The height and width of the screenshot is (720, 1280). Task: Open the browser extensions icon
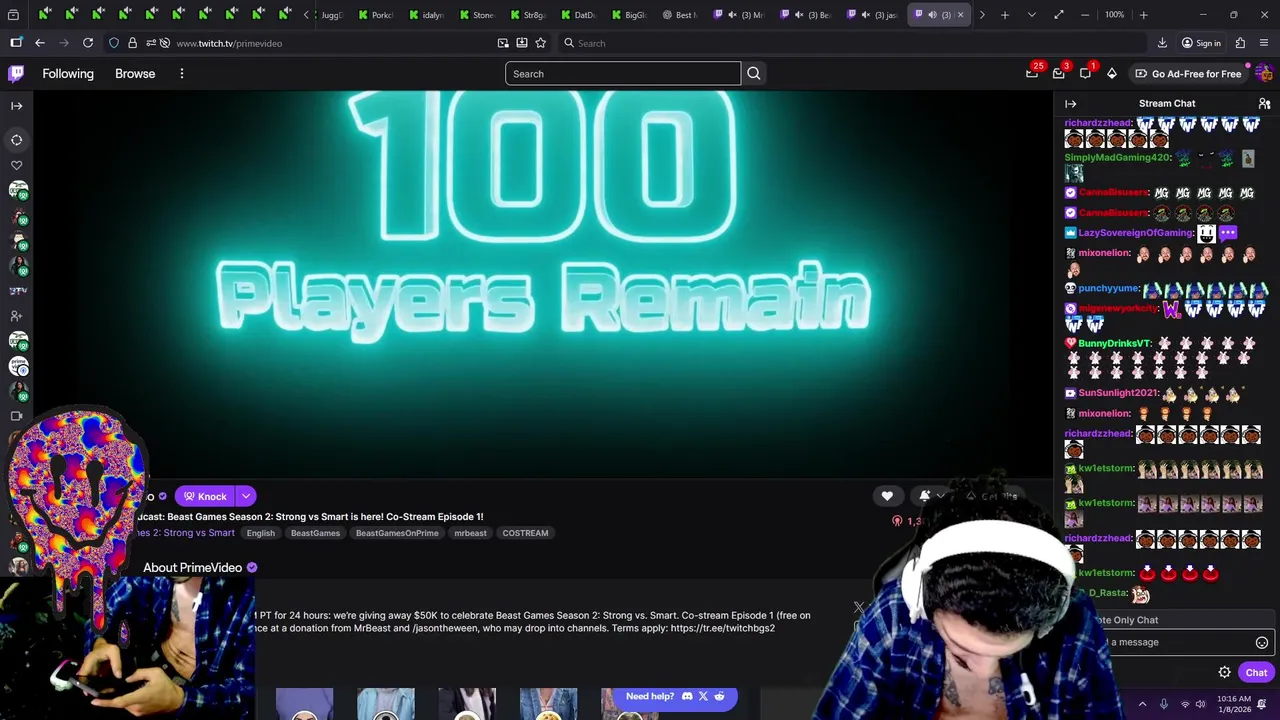(1240, 43)
